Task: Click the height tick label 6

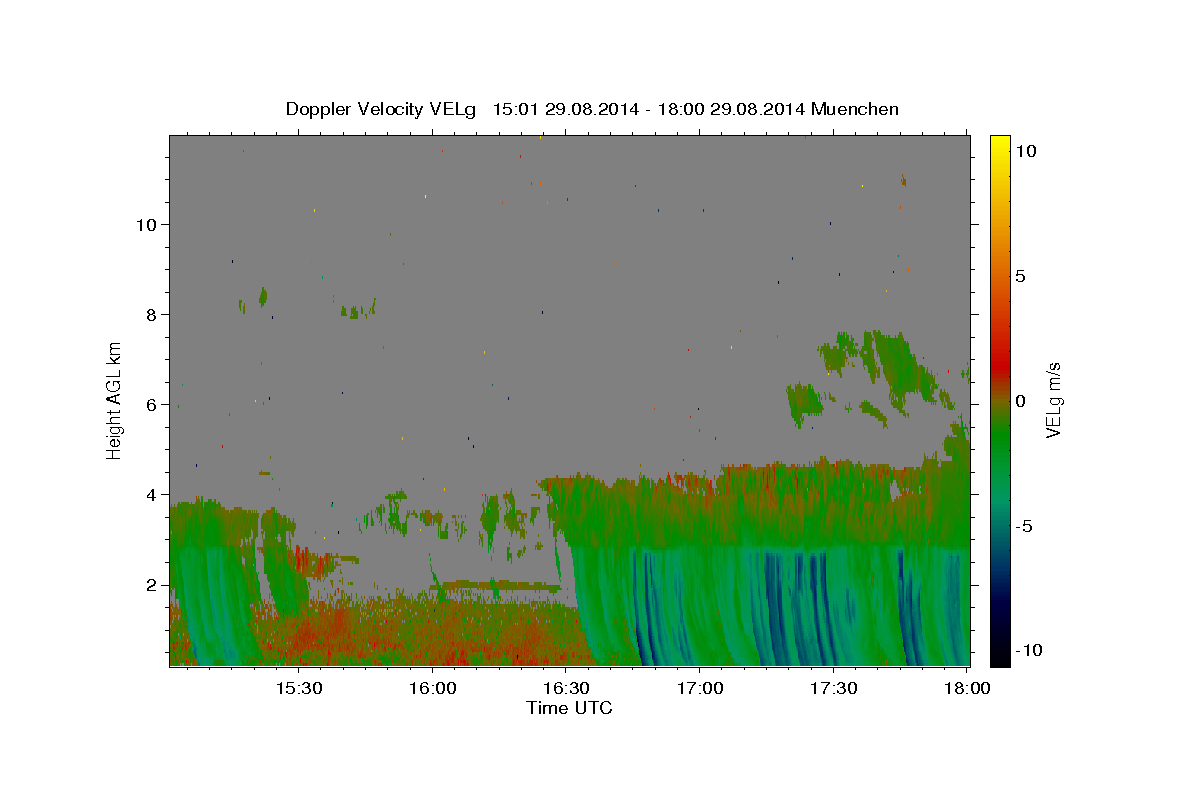Action: (152, 404)
